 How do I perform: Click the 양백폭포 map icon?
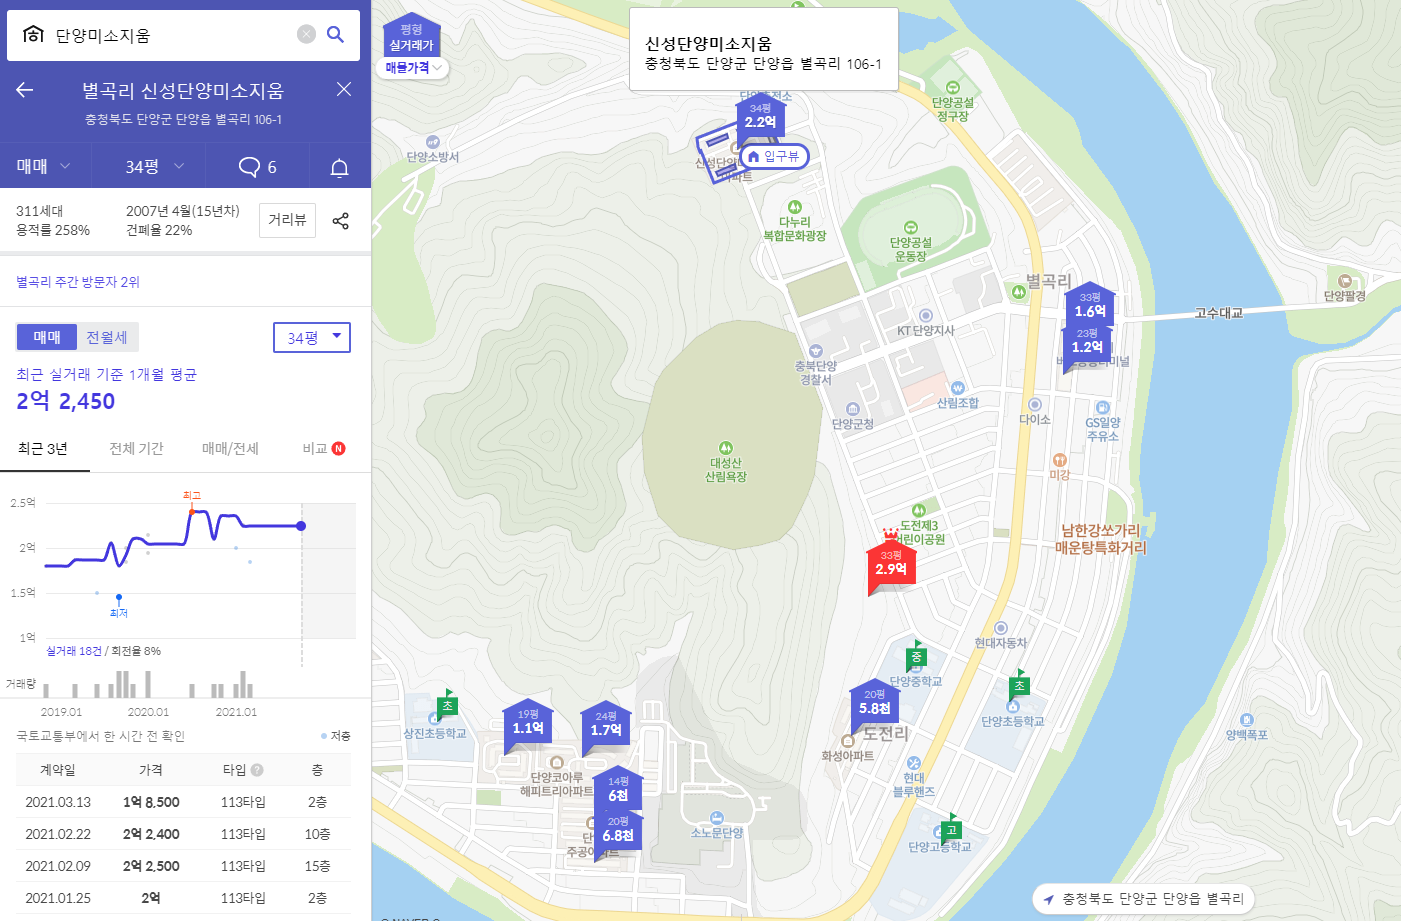tap(1246, 719)
